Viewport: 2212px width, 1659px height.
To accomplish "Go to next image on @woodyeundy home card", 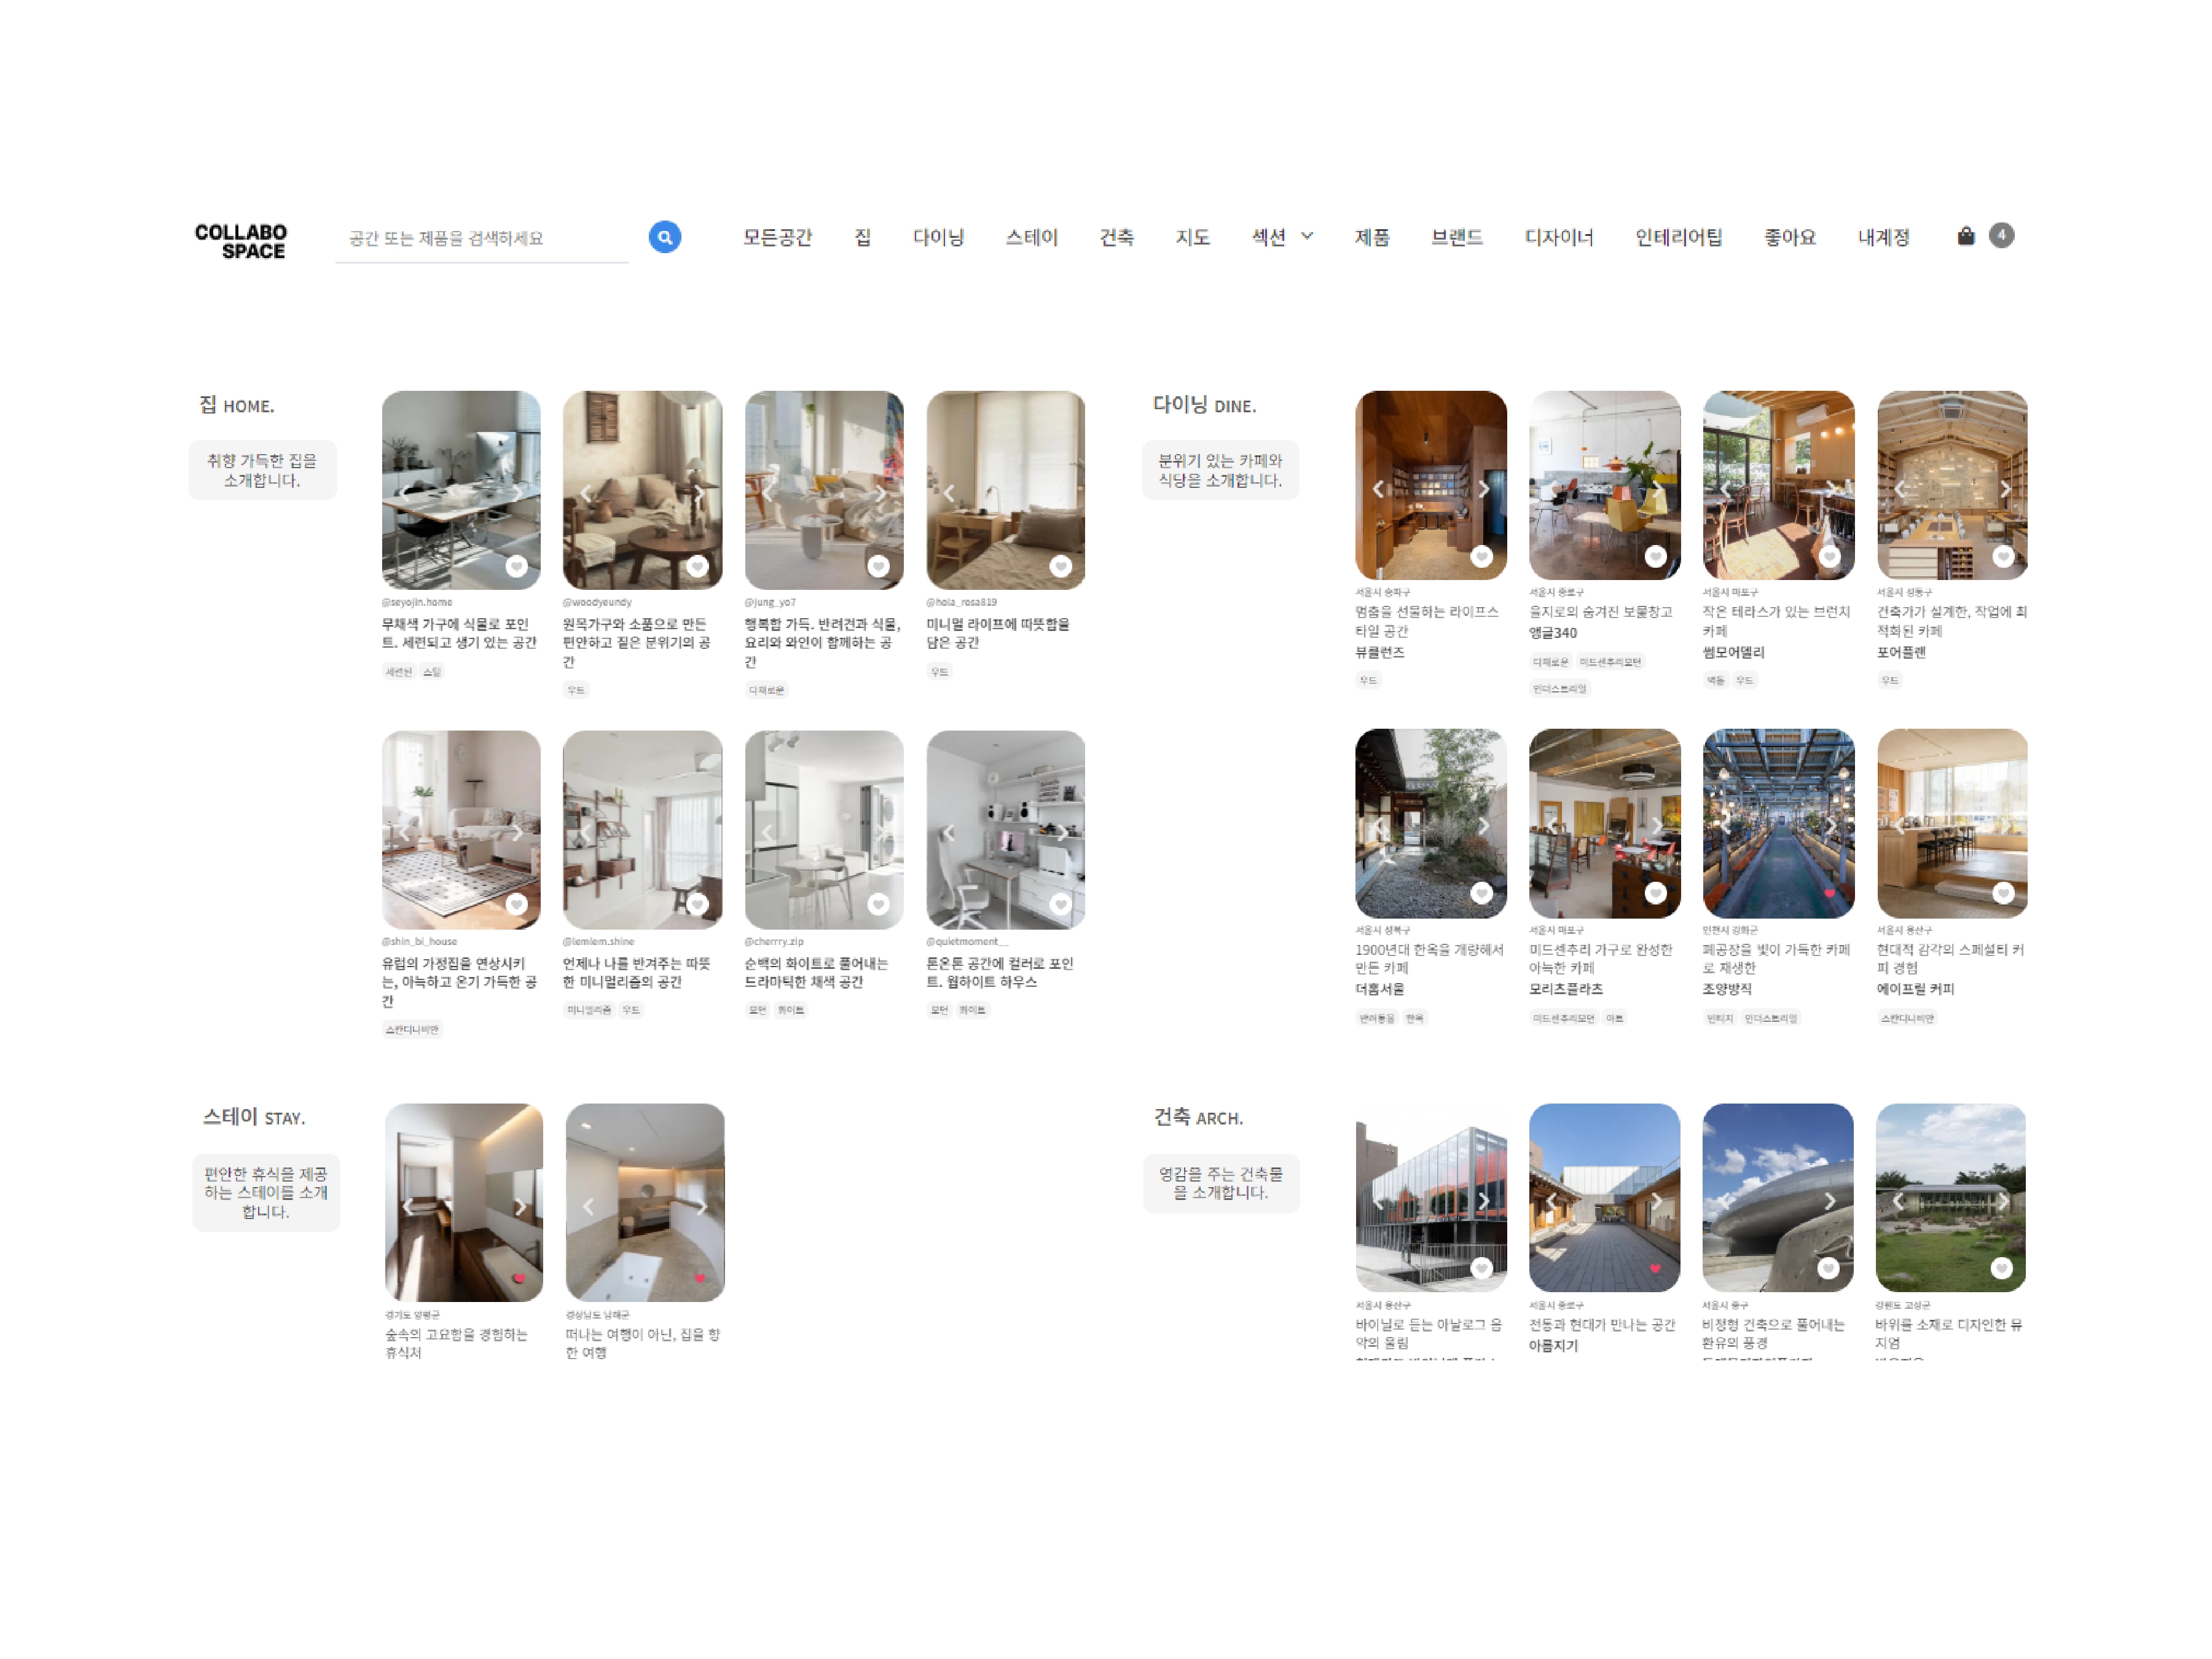I will (x=699, y=492).
